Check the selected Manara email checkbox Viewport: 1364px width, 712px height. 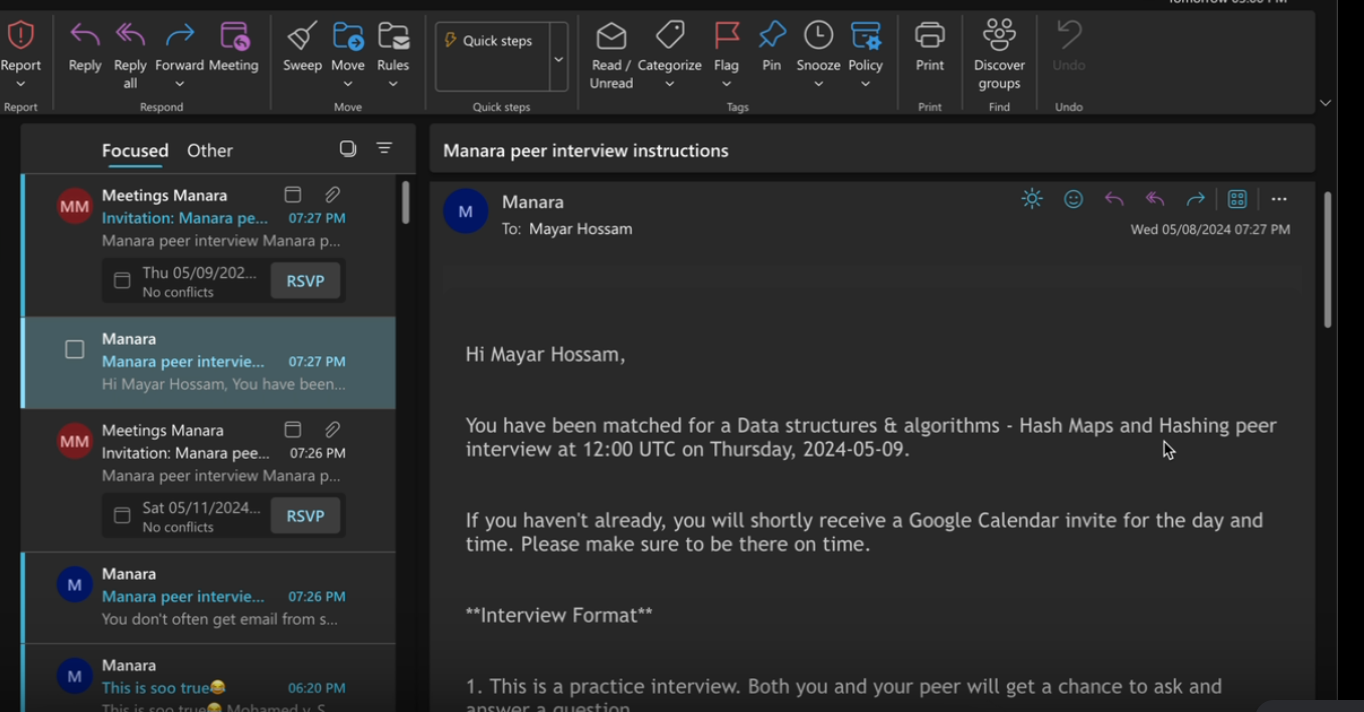75,350
